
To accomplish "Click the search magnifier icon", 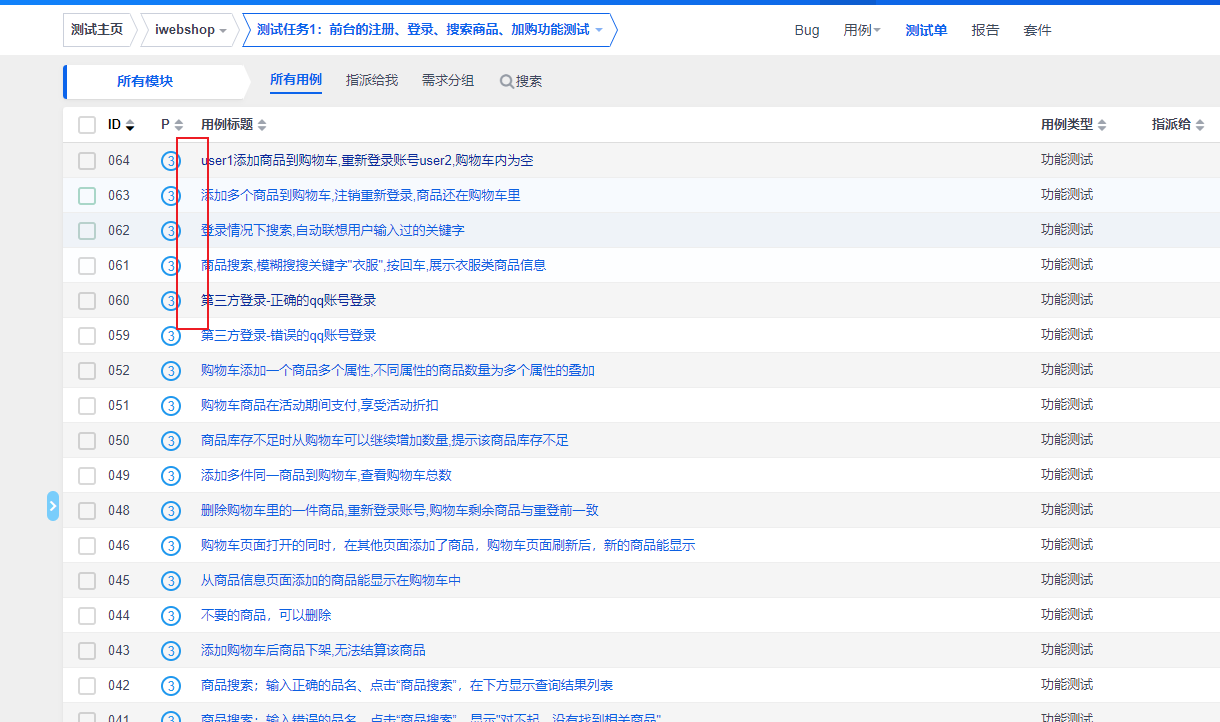I will tap(507, 81).
